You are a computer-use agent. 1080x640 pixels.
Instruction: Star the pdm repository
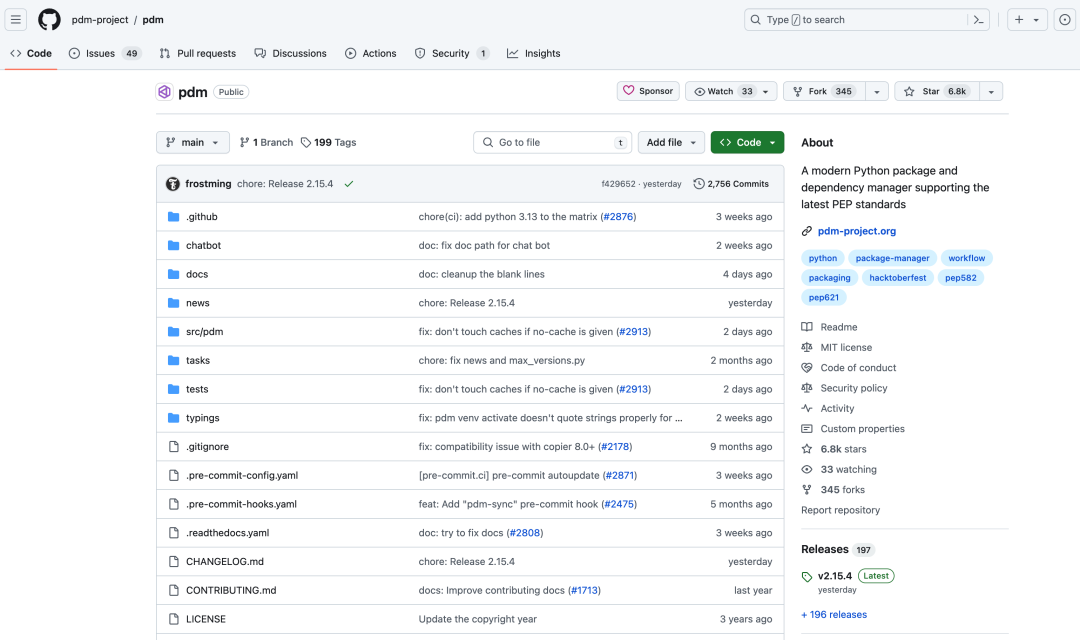point(937,92)
